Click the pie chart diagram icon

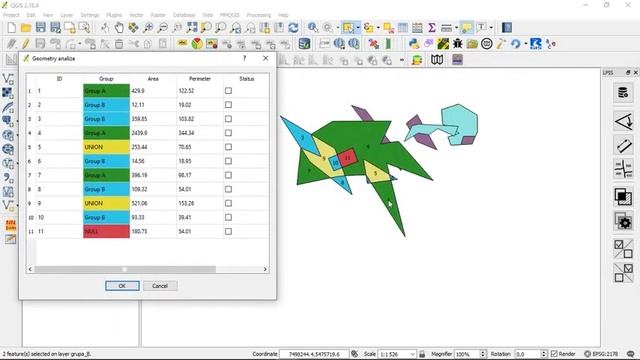pos(197,44)
